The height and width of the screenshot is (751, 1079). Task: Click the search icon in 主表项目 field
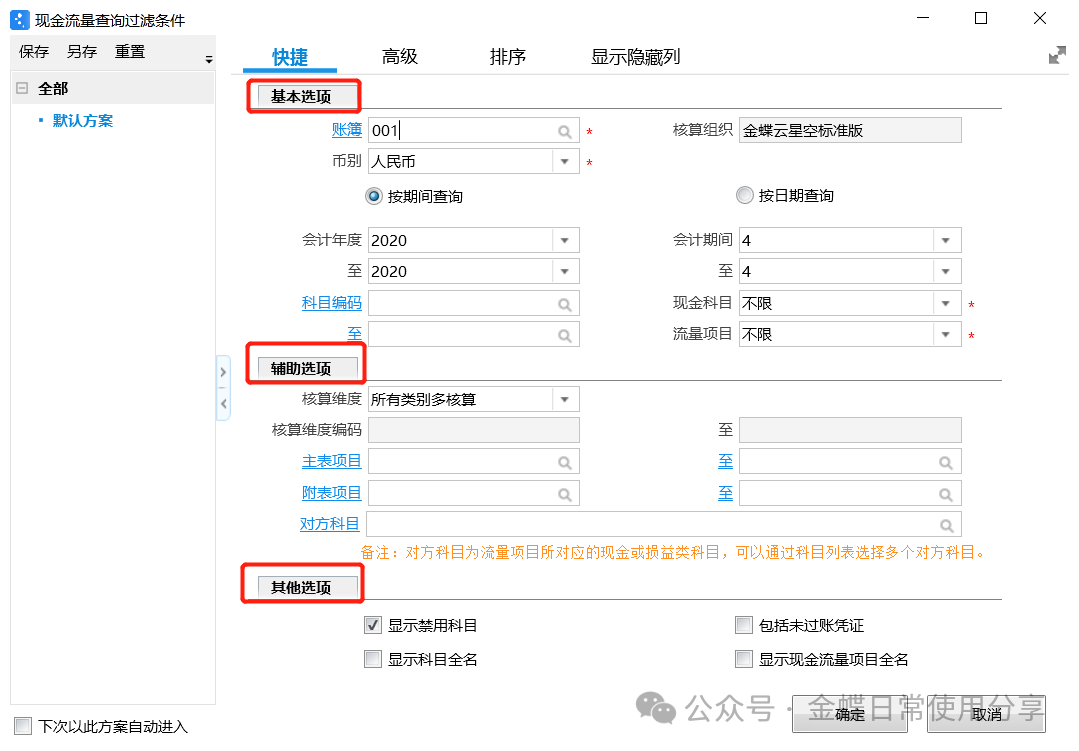tap(565, 462)
